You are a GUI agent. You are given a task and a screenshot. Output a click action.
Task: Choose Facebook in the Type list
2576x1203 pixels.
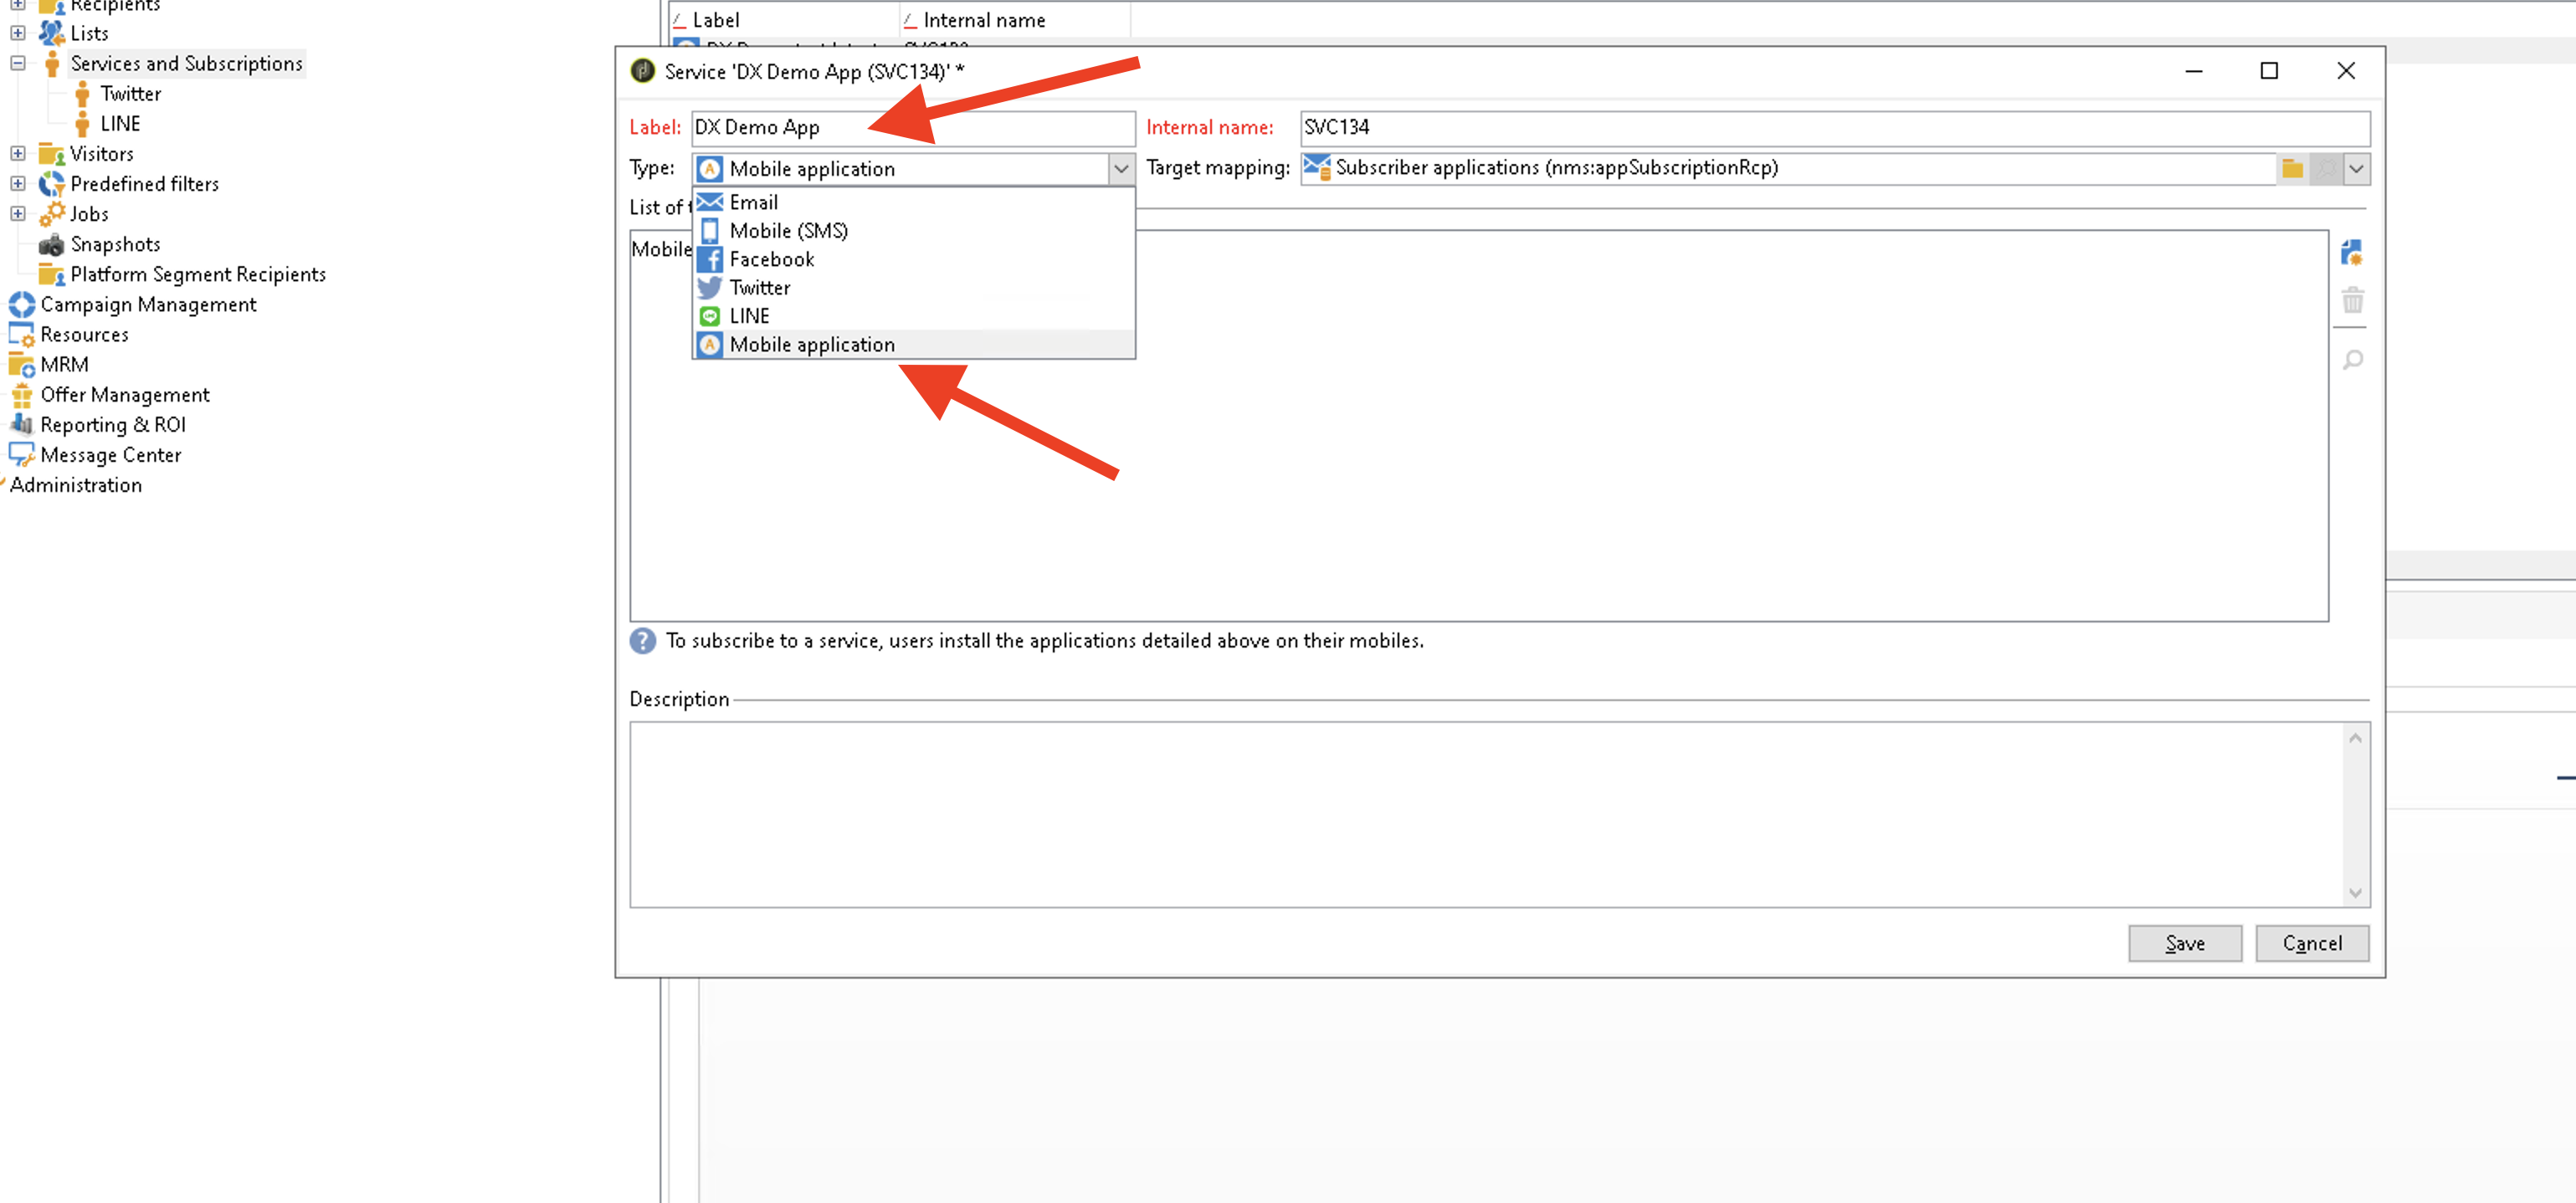click(914, 260)
